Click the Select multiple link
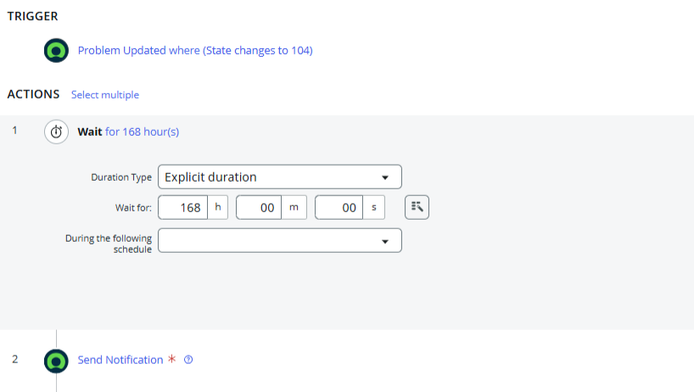694x392 pixels. pos(105,95)
